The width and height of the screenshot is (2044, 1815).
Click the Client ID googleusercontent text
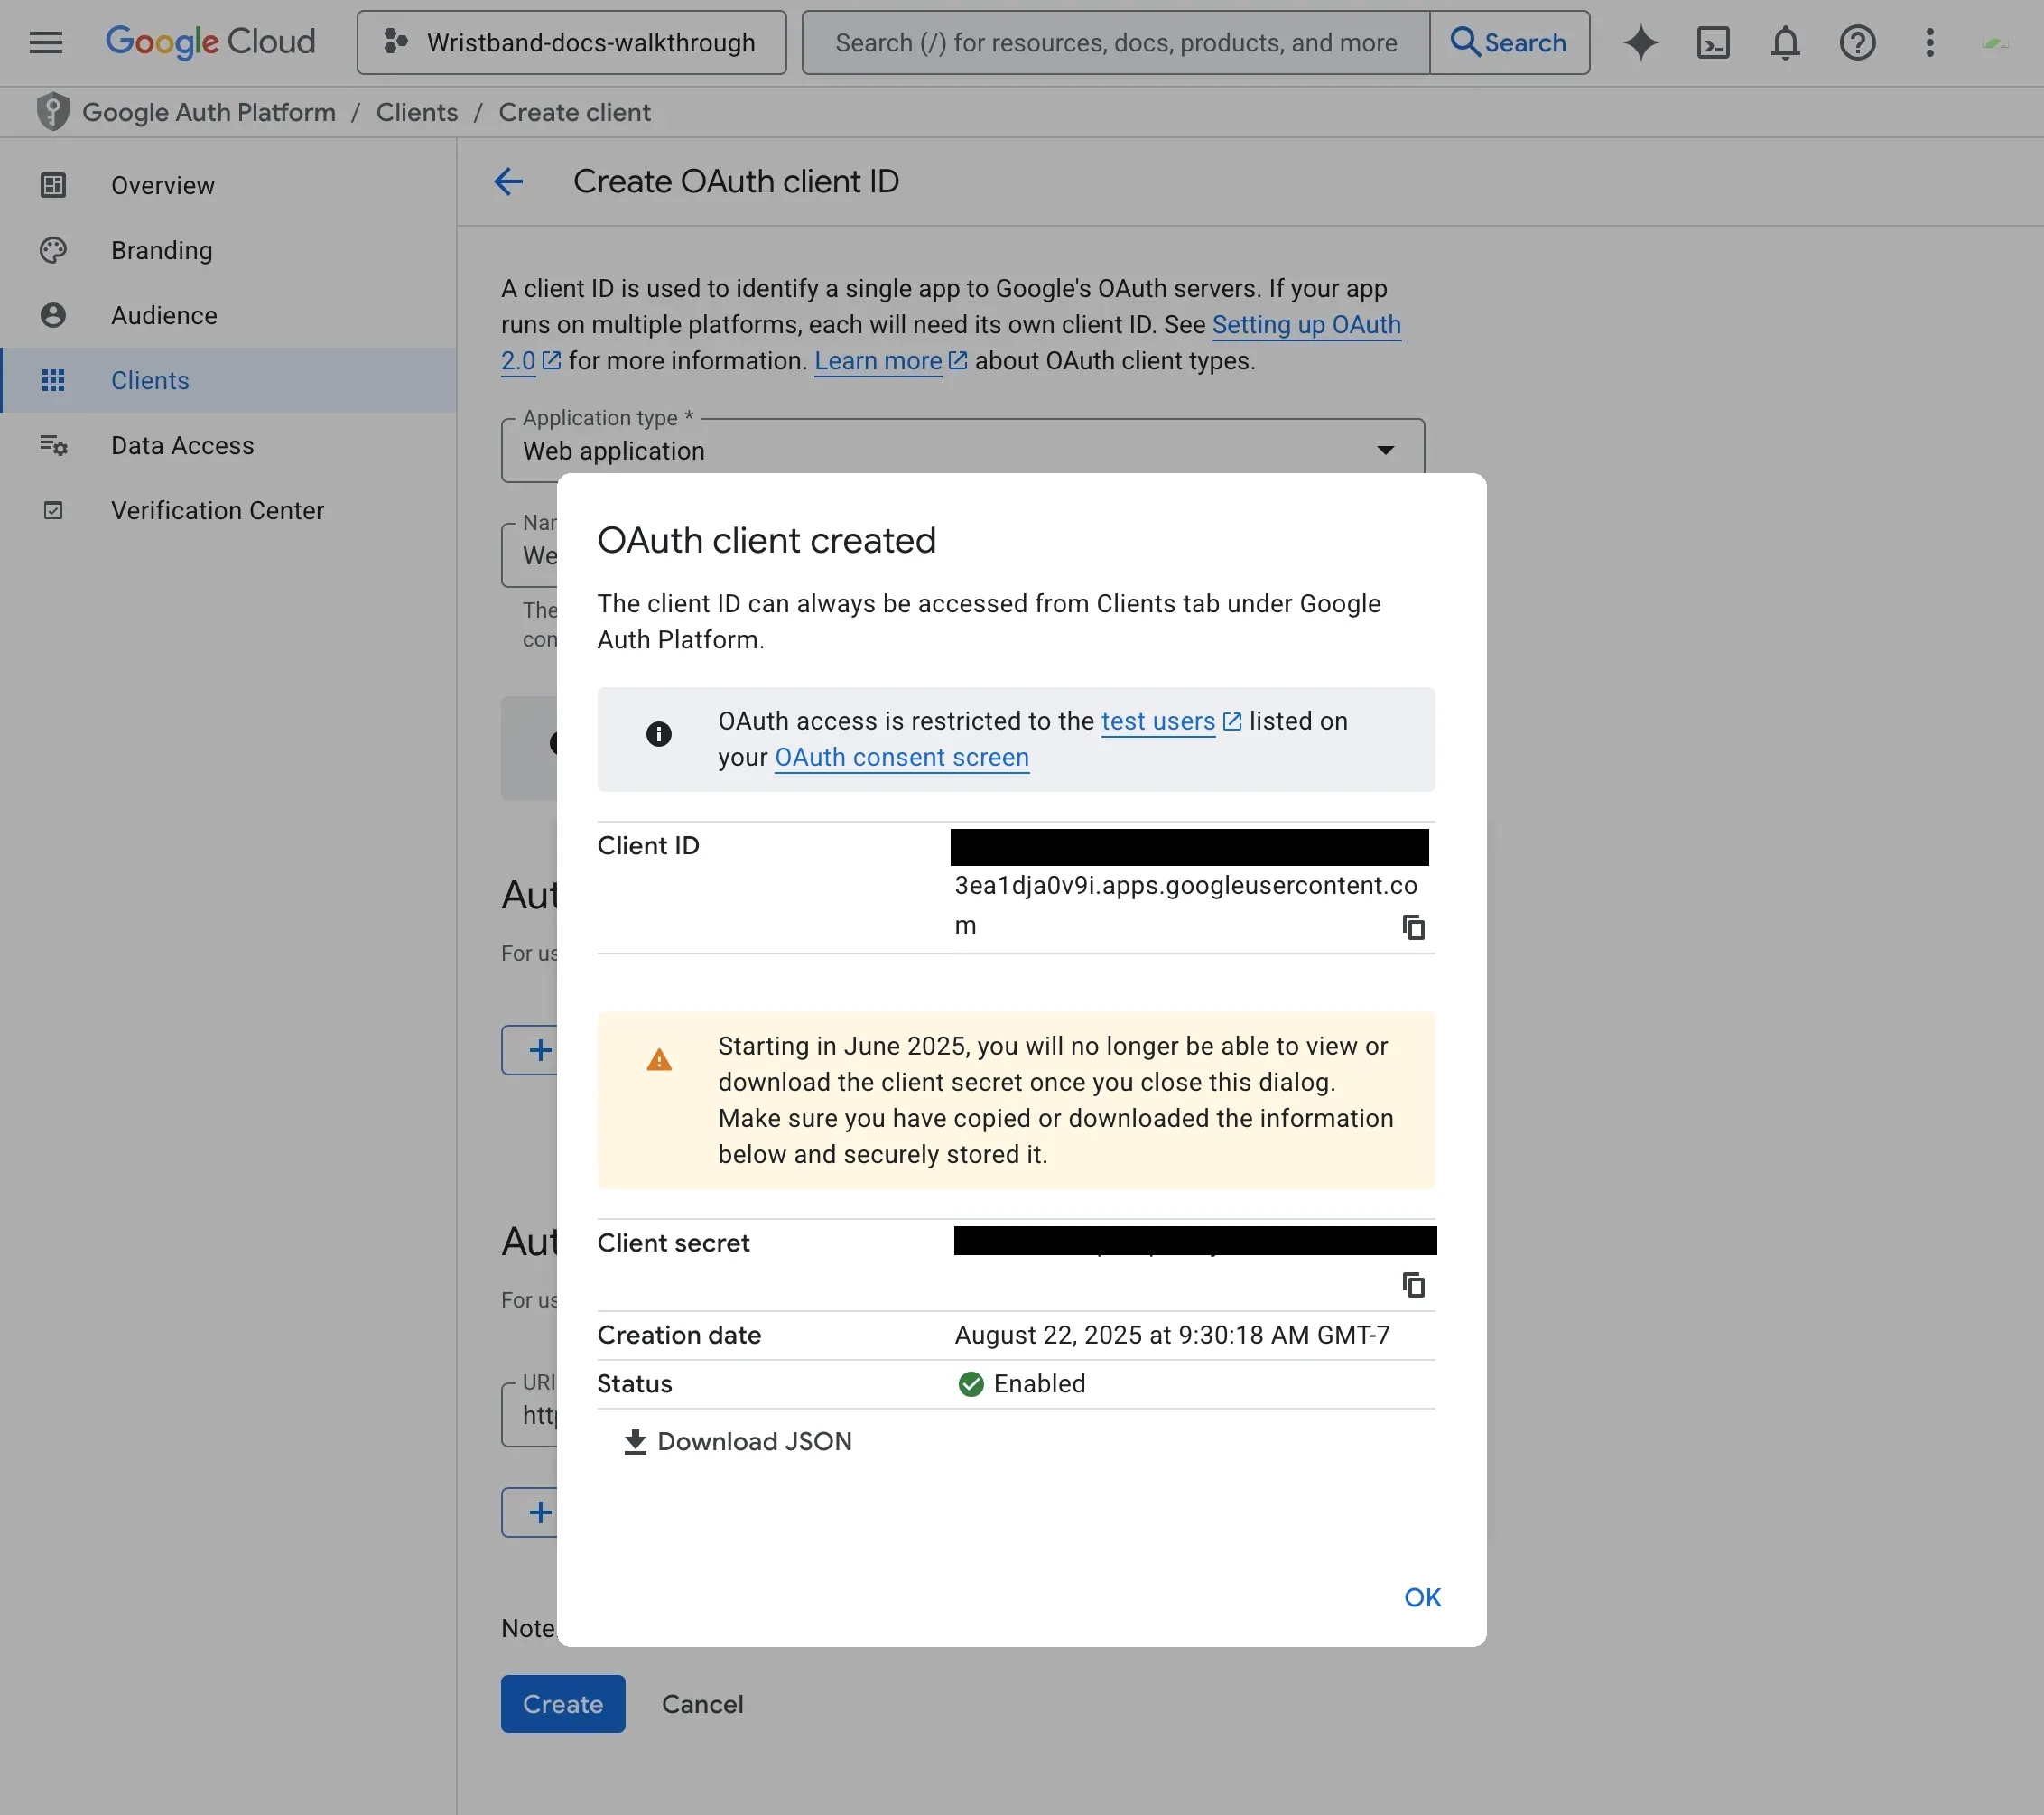[x=1185, y=905]
